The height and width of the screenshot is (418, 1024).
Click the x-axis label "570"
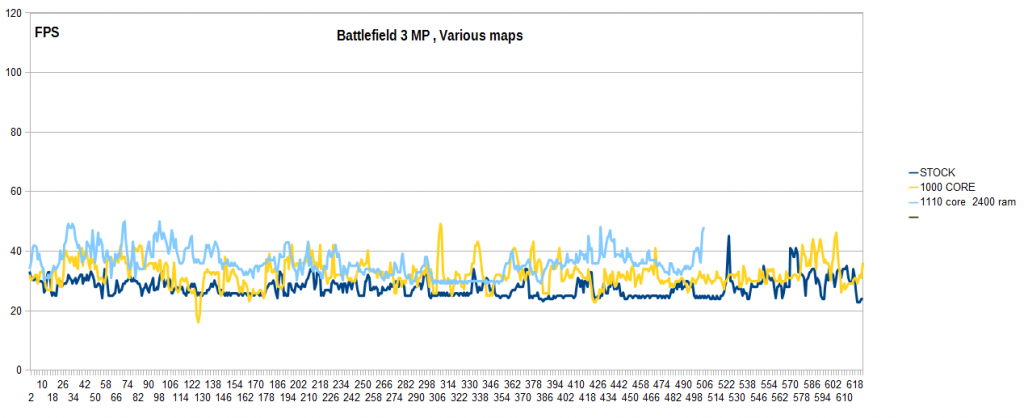tap(791, 385)
